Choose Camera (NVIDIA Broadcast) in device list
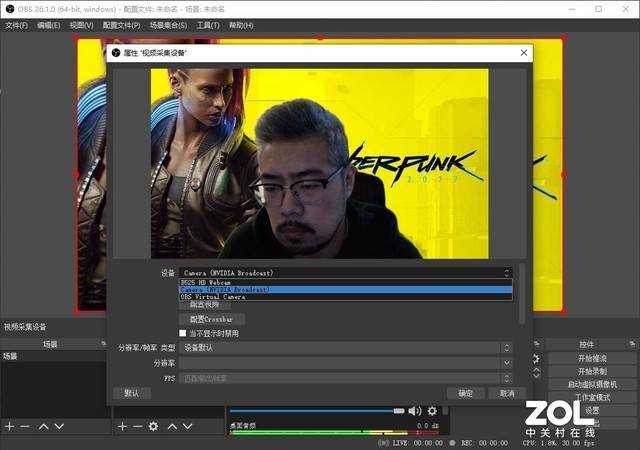640x450 pixels. tap(346, 290)
